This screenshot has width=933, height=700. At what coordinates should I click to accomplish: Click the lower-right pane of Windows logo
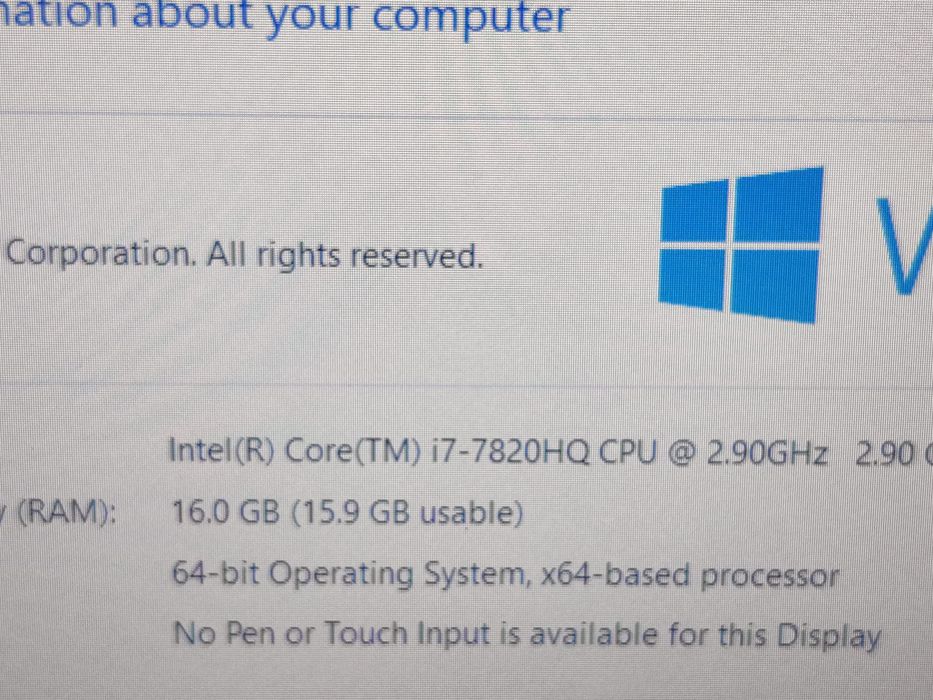[x=774, y=285]
